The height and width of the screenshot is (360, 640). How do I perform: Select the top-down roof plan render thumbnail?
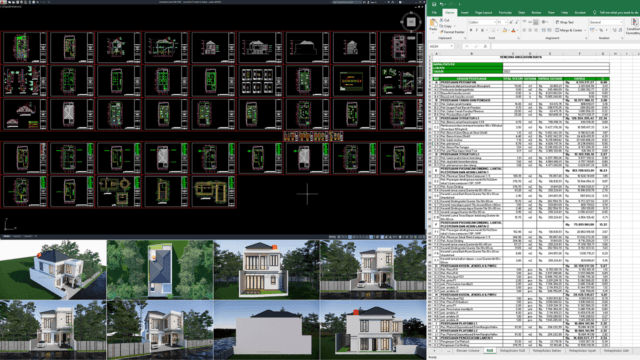[160, 270]
